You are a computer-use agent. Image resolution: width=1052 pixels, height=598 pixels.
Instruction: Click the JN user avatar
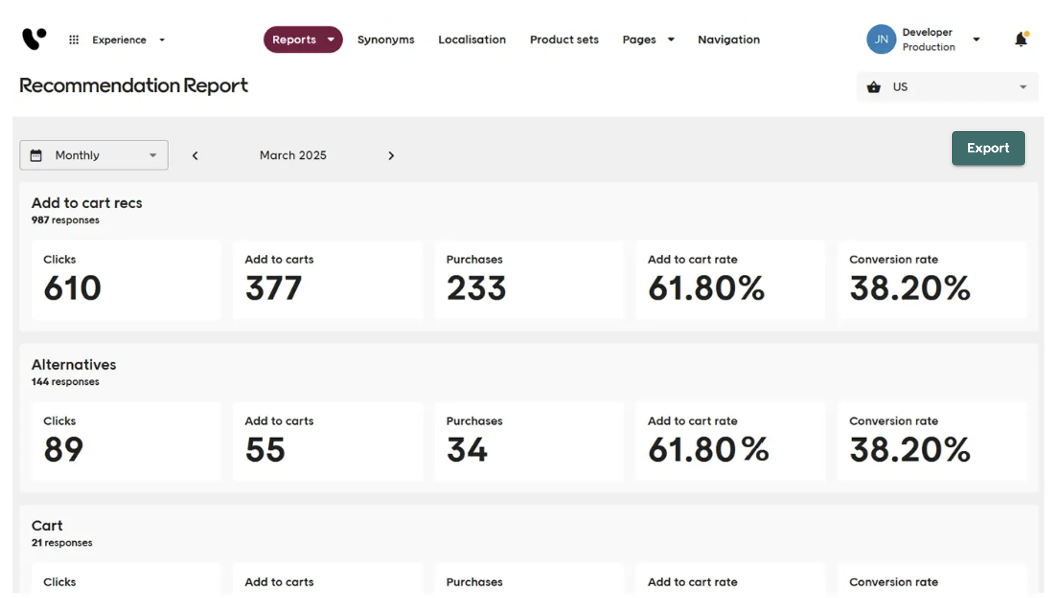click(x=880, y=40)
